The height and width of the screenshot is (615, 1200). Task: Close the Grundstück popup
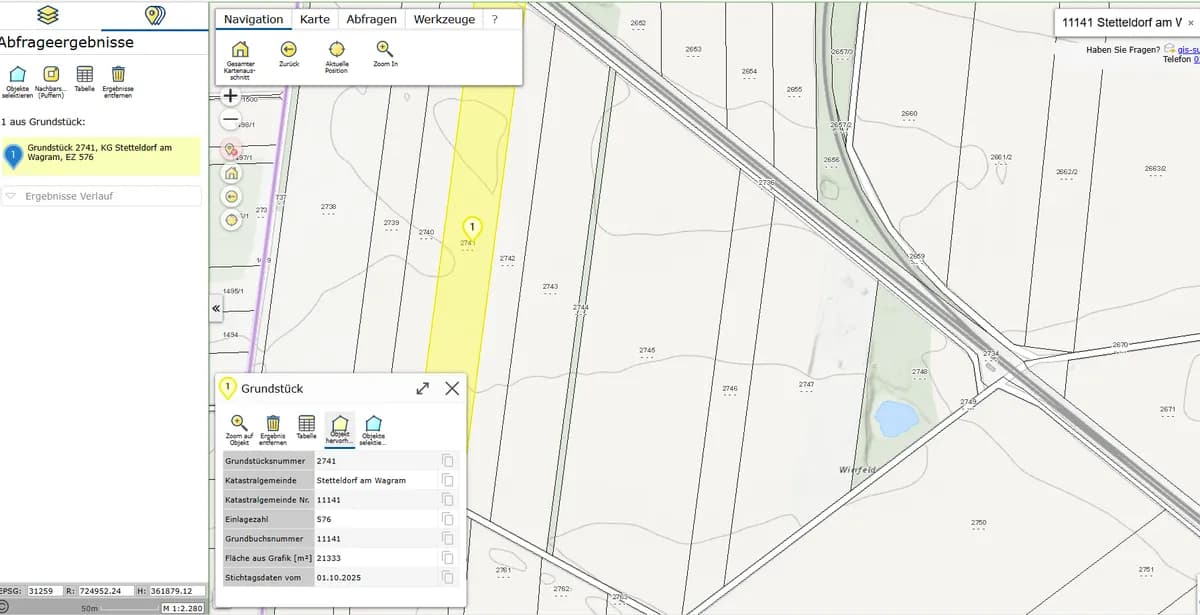452,388
